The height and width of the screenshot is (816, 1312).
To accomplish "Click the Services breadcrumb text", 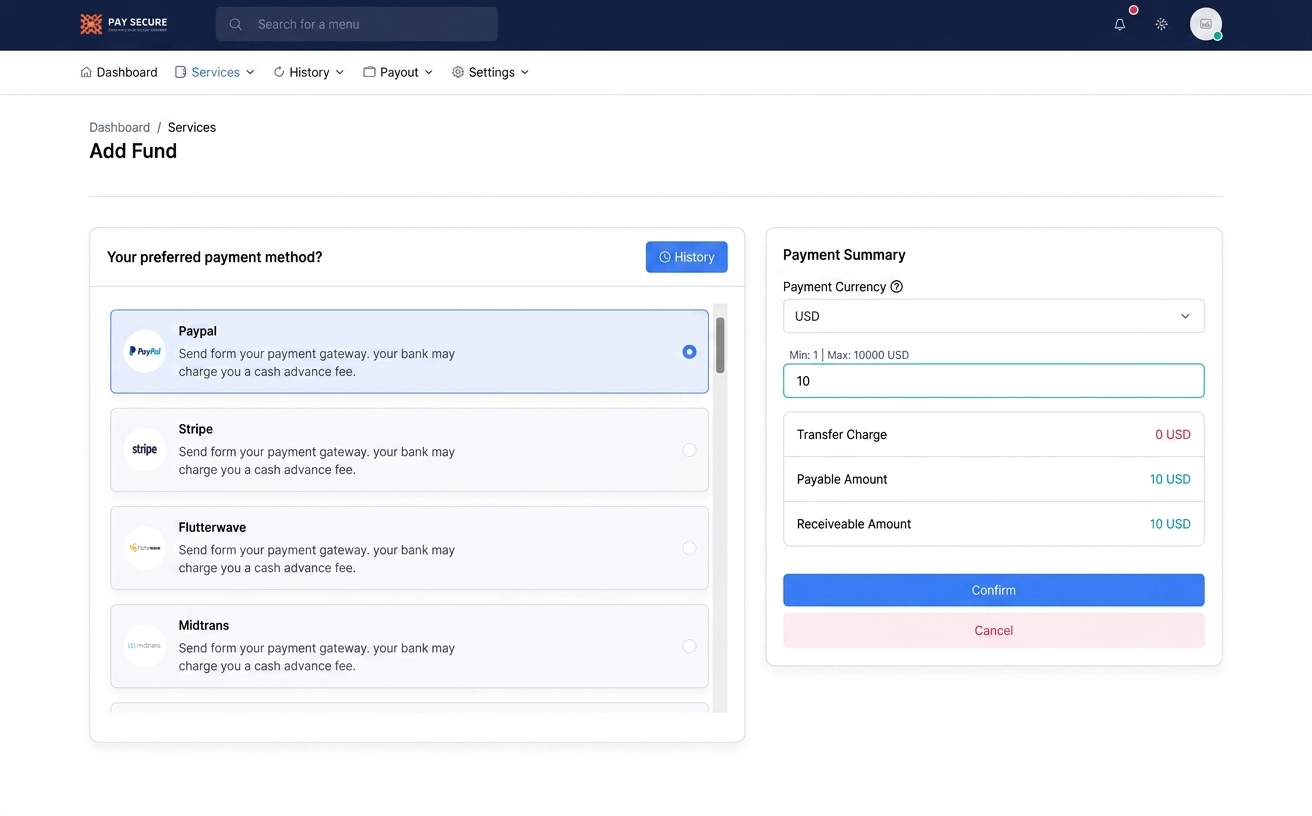I will (x=192, y=127).
